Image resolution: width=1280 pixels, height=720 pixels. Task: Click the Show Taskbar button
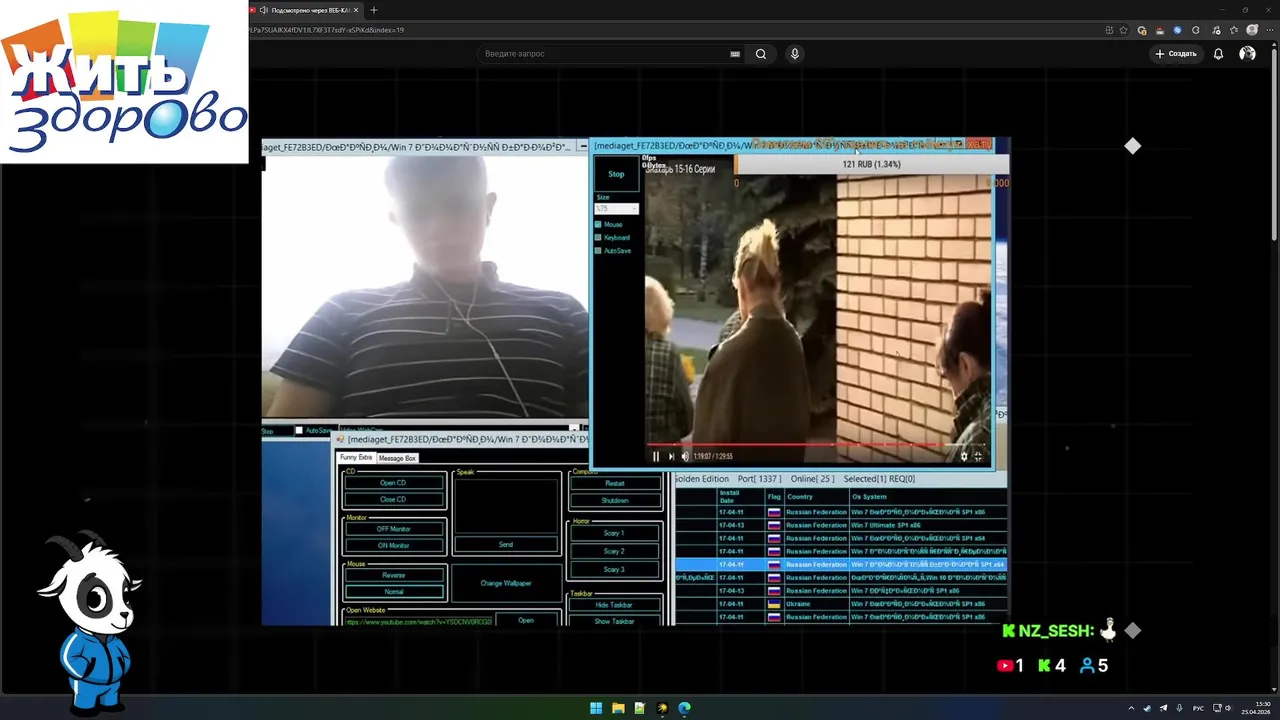coord(614,621)
